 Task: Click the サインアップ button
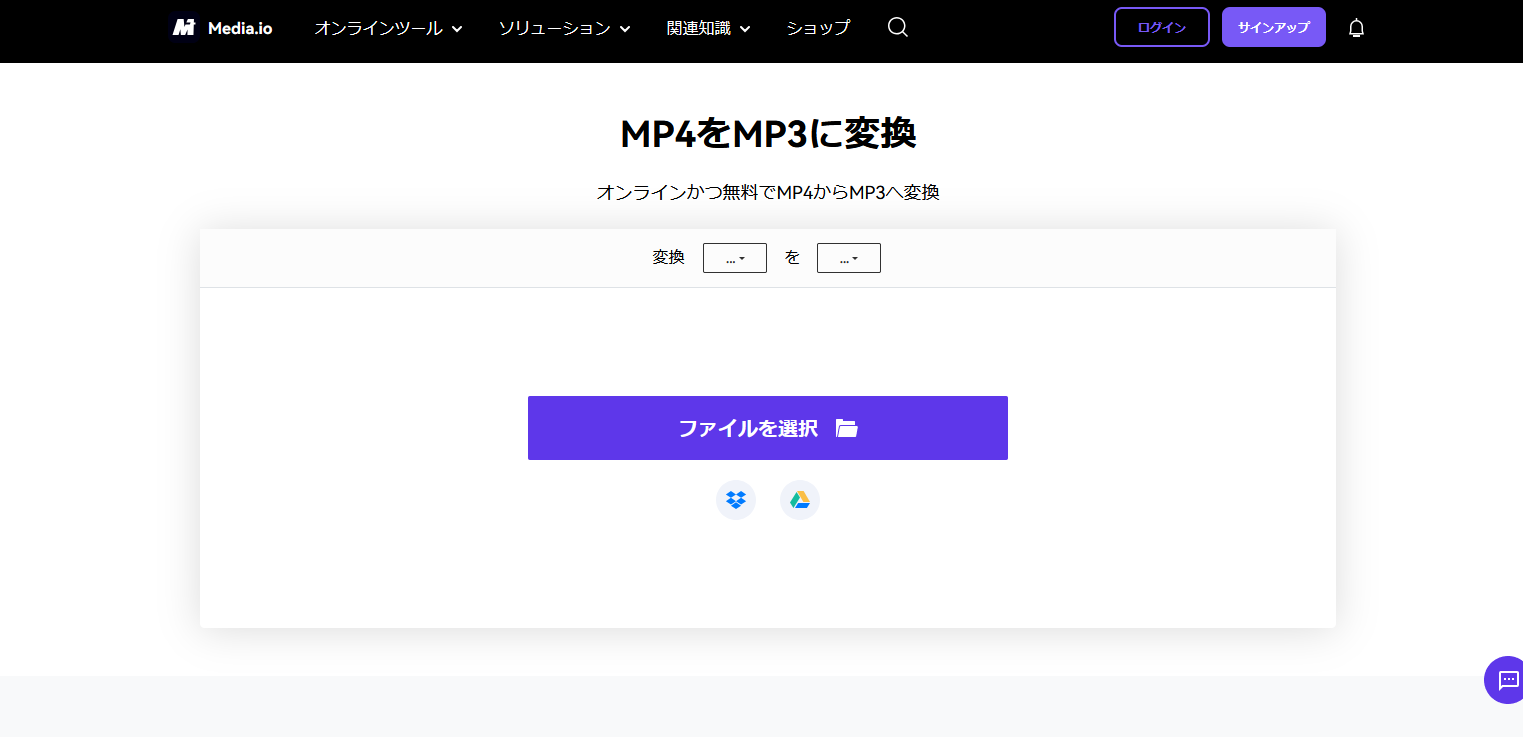coord(1274,27)
